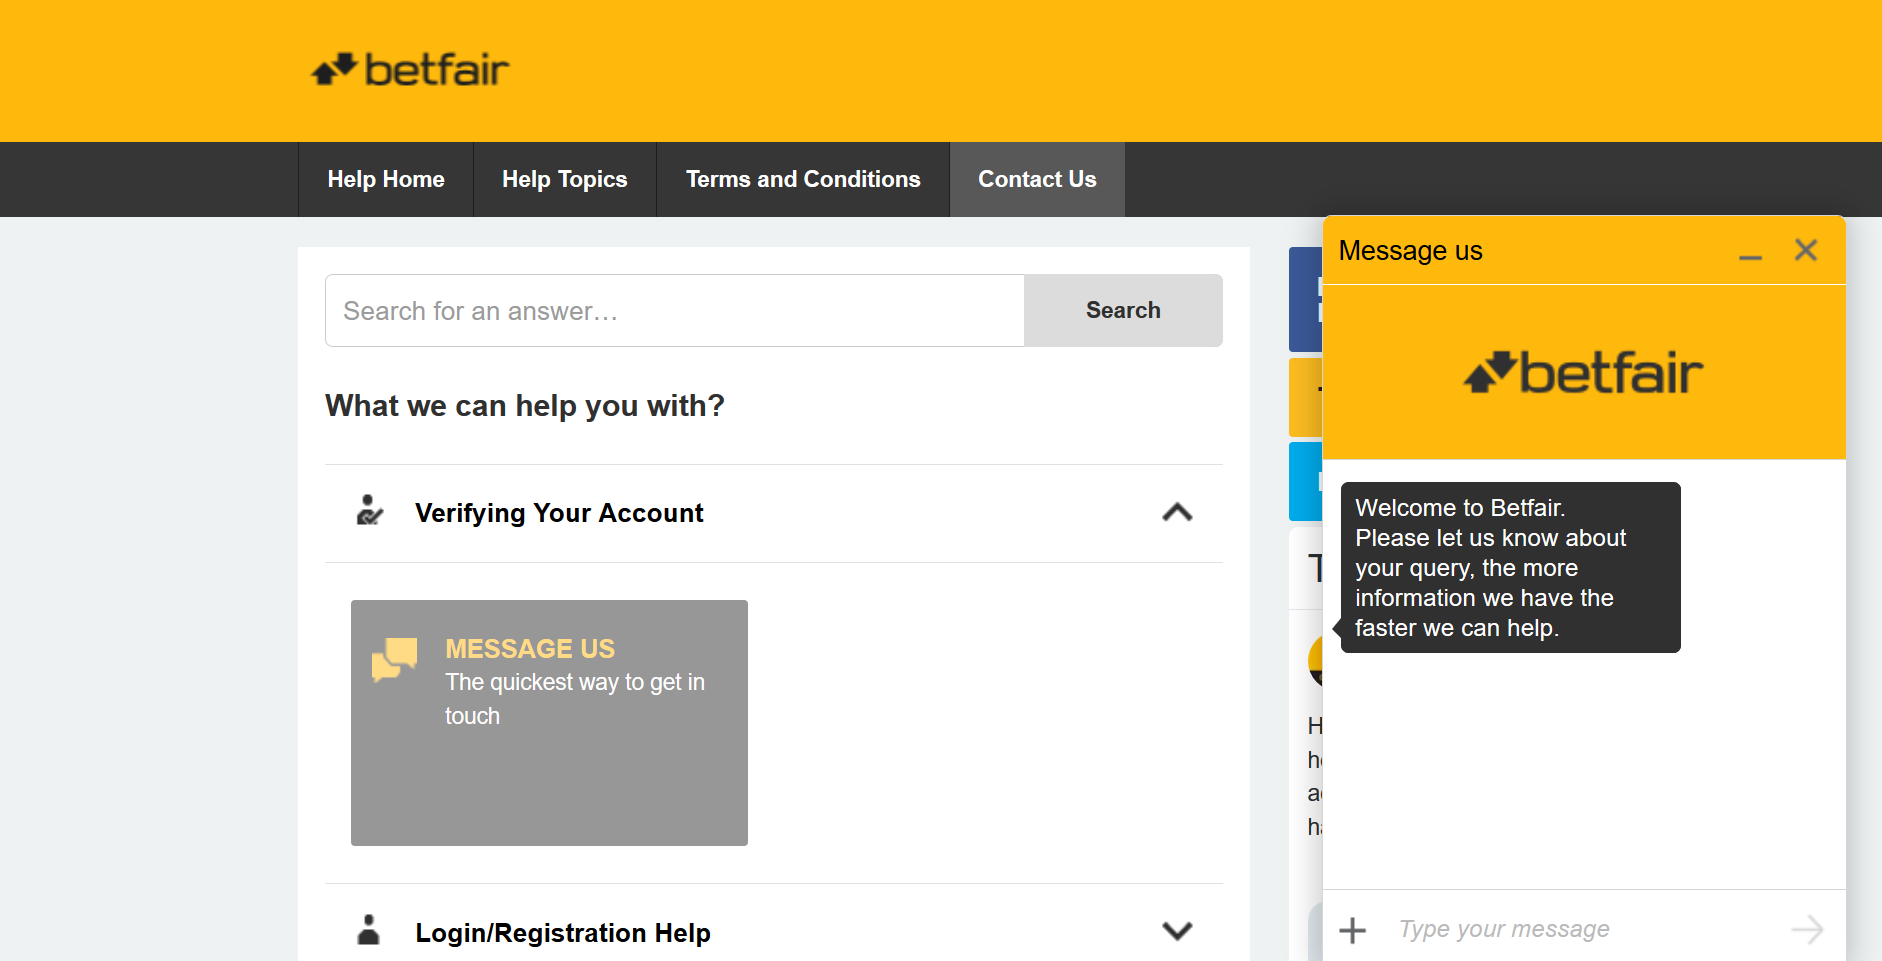Select the Contact Us tab

1037,179
